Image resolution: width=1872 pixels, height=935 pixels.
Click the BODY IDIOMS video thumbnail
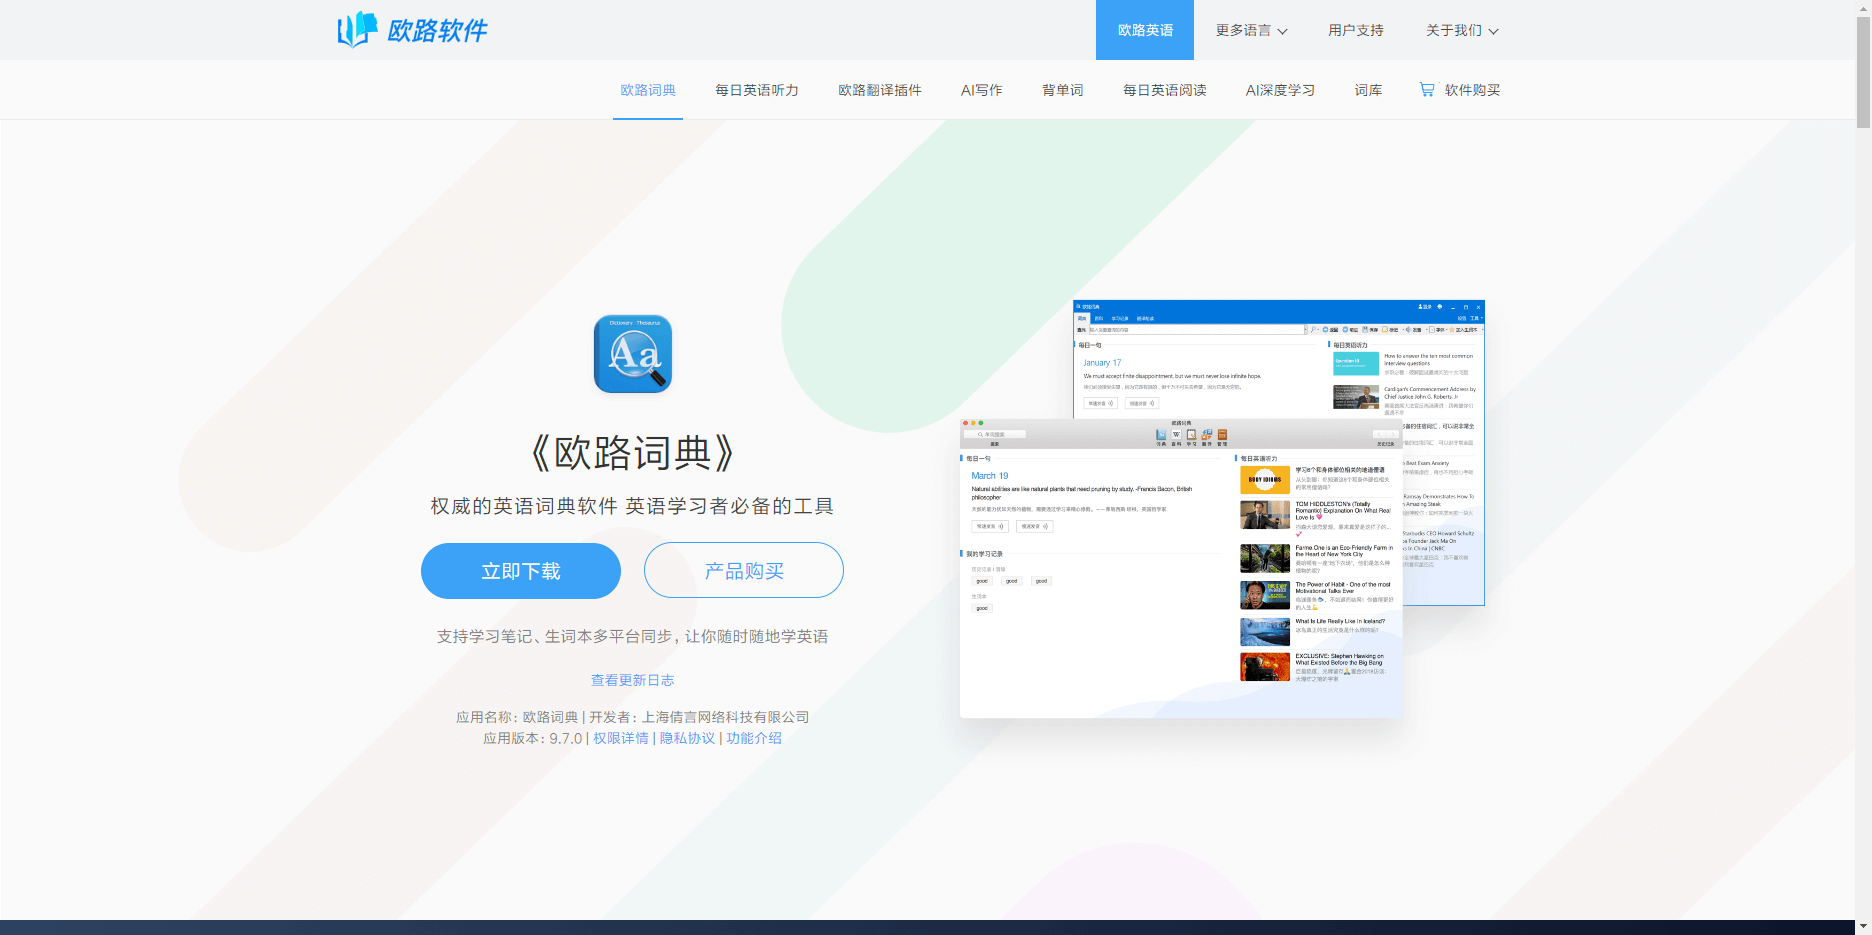(x=1265, y=480)
